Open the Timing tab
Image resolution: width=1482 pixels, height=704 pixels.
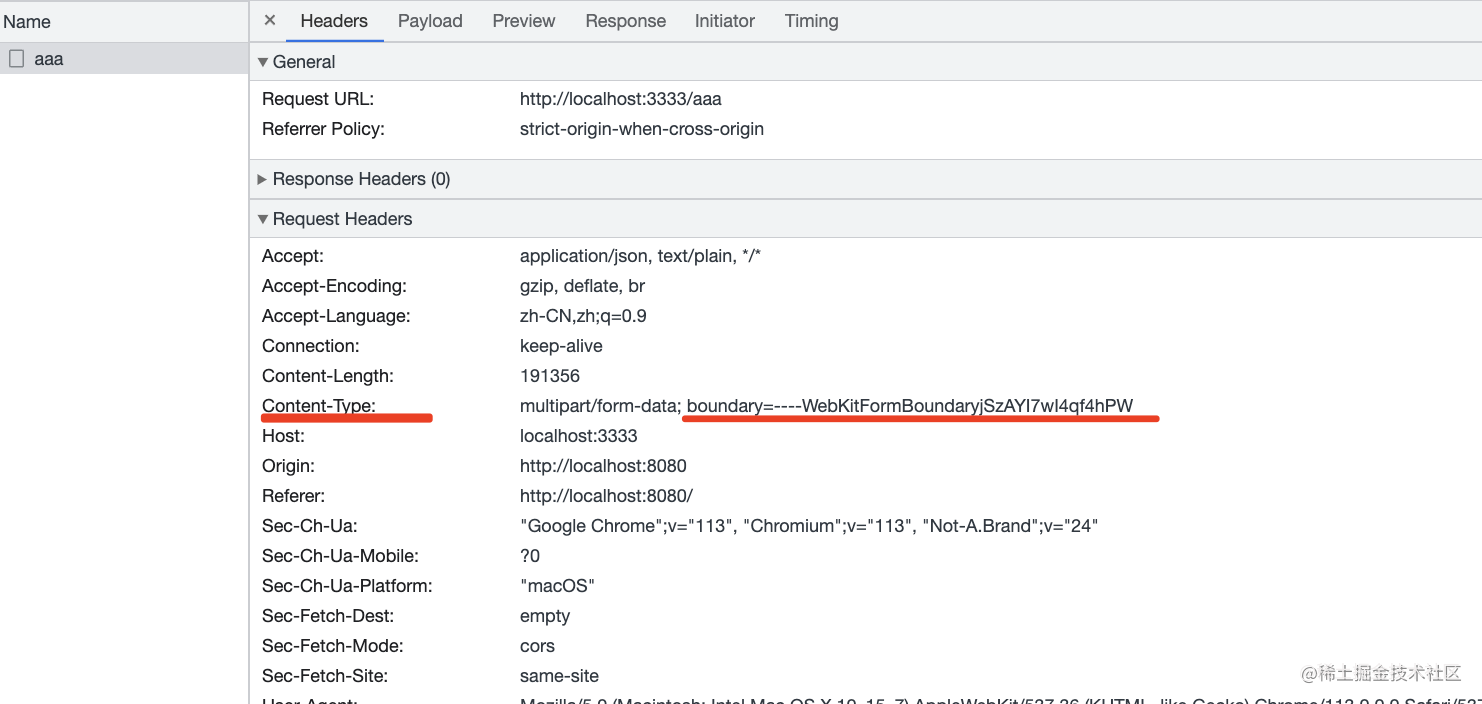[811, 21]
